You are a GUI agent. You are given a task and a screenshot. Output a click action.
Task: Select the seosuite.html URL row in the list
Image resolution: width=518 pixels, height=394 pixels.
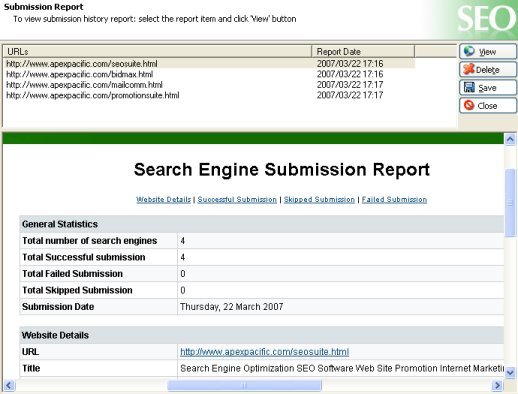click(x=210, y=63)
